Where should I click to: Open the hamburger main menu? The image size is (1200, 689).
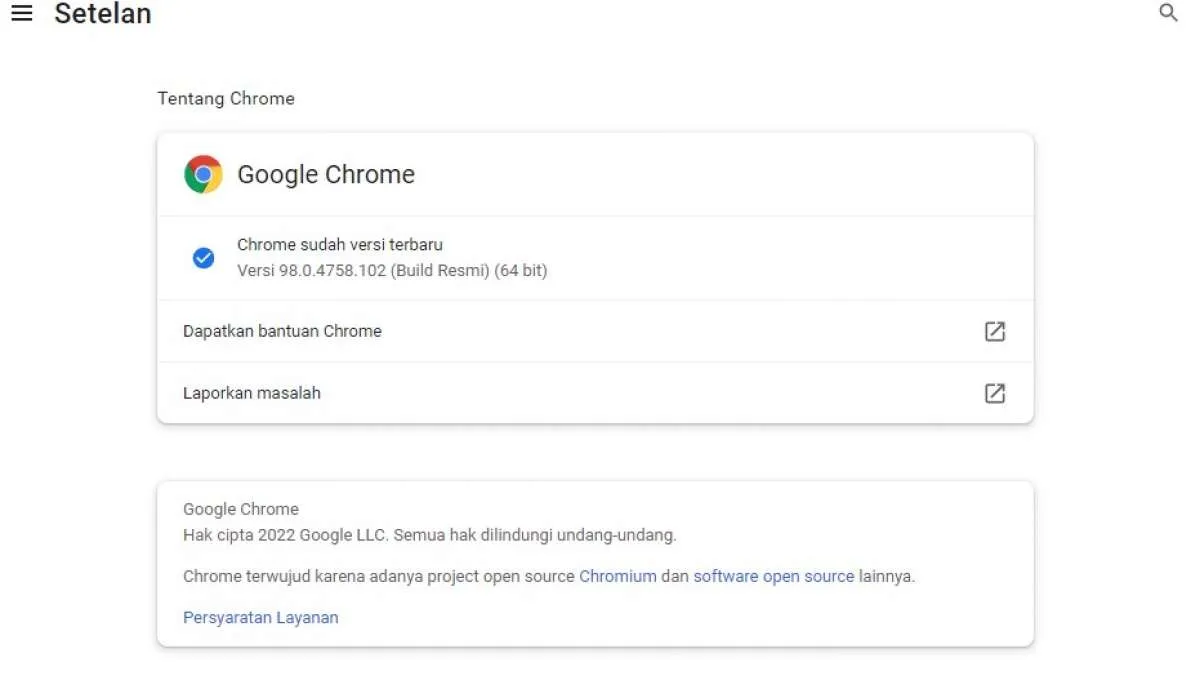[x=21, y=14]
